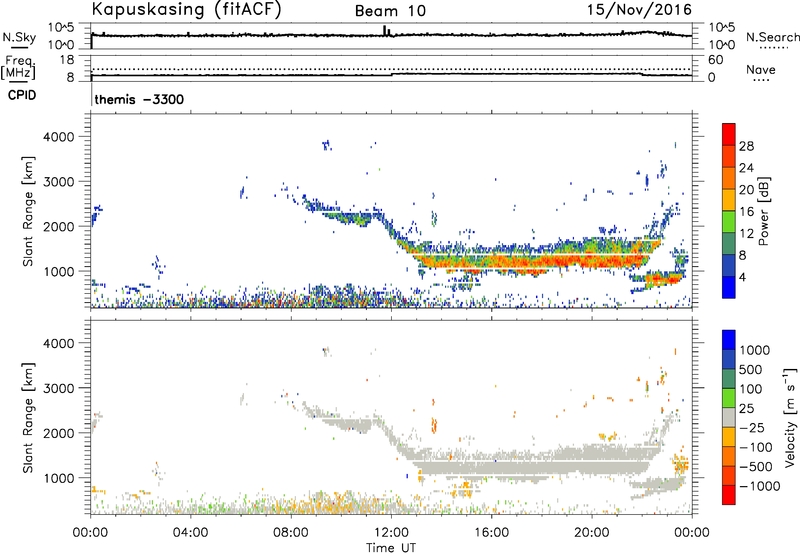Click the "12:00" time axis label

point(391,533)
